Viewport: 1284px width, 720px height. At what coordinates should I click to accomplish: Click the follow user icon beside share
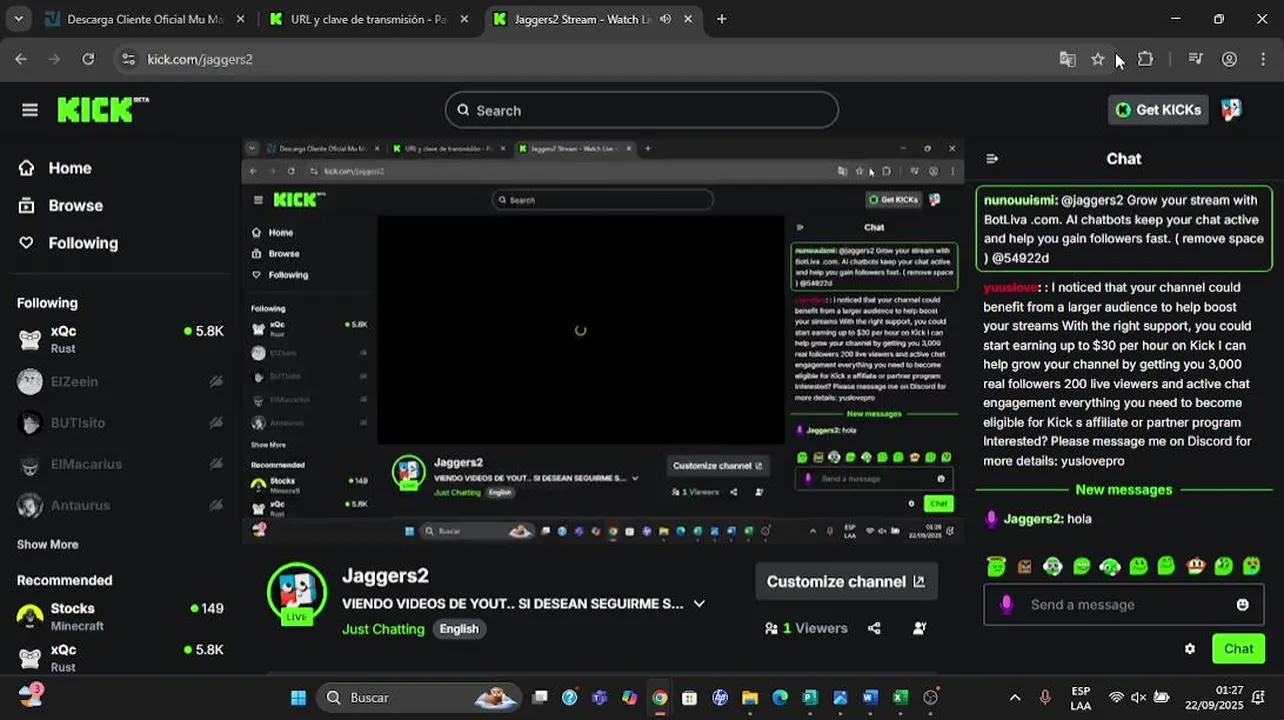(919, 628)
